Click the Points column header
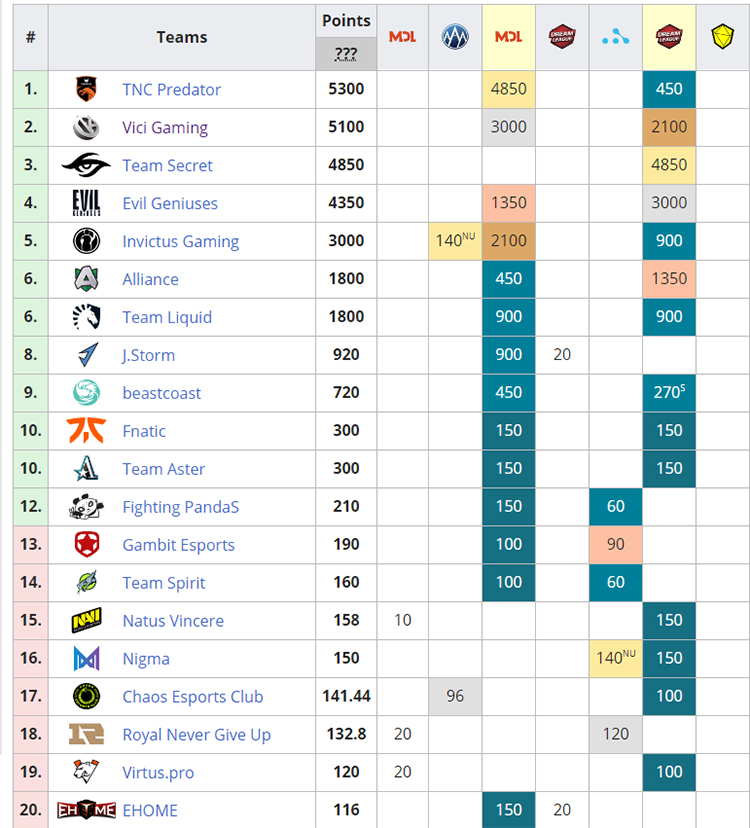750x828 pixels. (346, 21)
